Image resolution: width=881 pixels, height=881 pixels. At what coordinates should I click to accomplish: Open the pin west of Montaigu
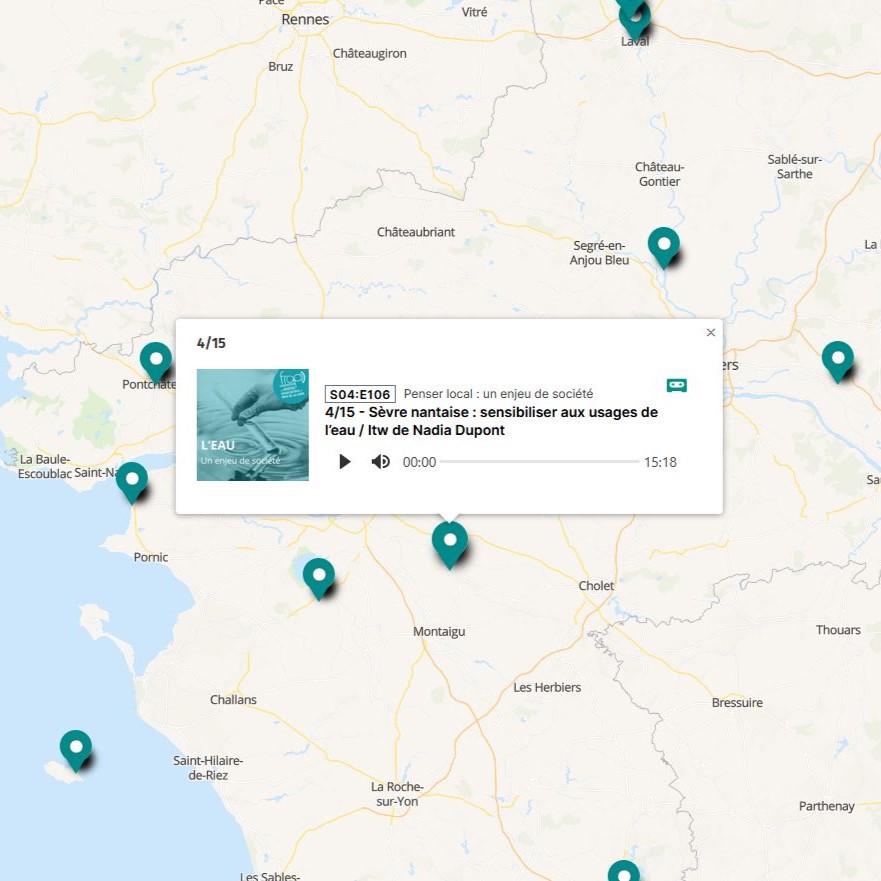click(x=318, y=575)
